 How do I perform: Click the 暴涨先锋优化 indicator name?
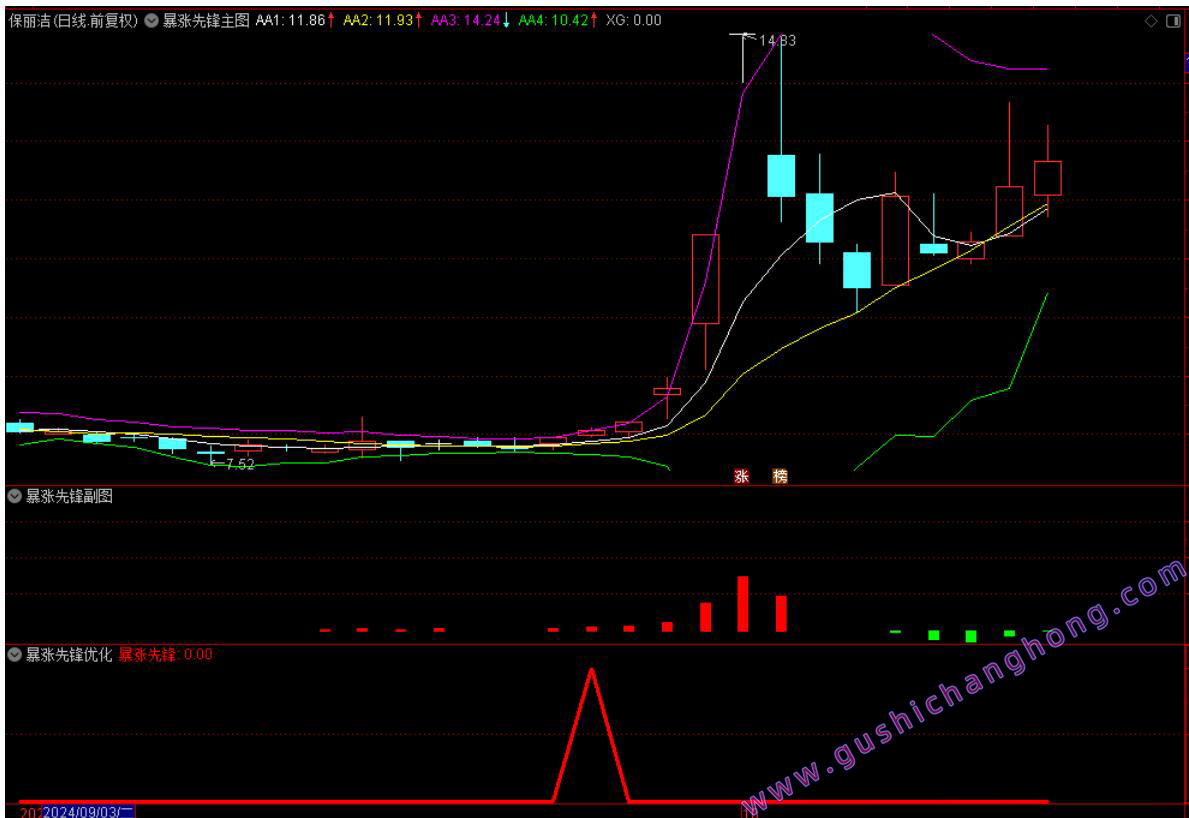[70, 654]
